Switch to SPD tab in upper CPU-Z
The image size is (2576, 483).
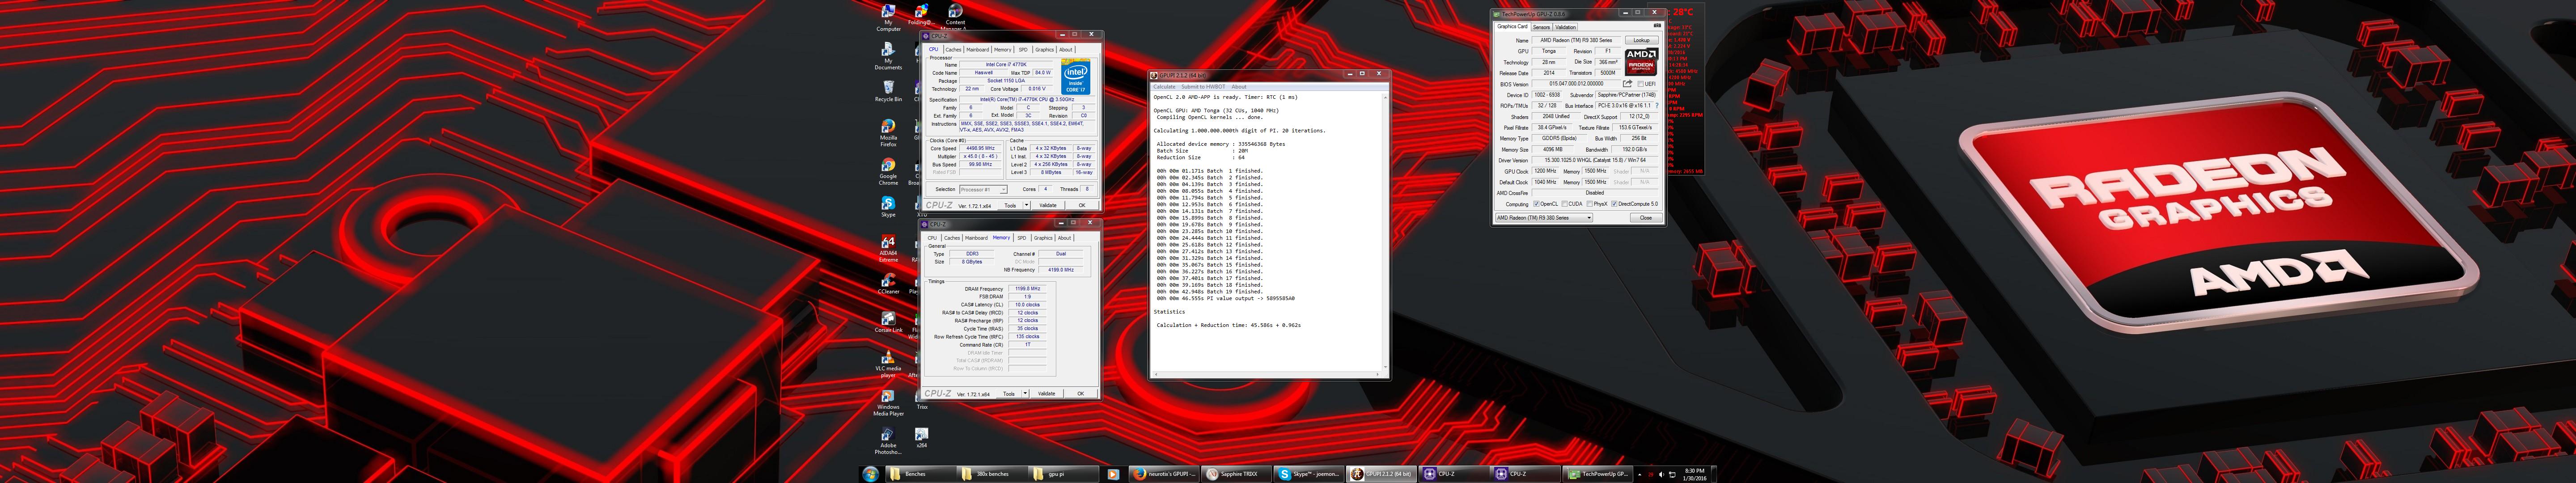(1023, 49)
